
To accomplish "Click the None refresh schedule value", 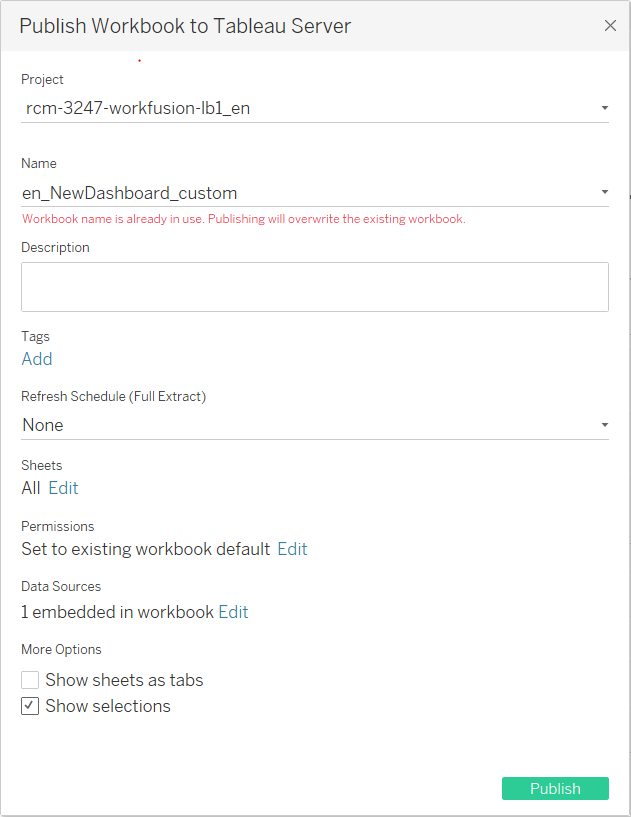I will pos(43,425).
